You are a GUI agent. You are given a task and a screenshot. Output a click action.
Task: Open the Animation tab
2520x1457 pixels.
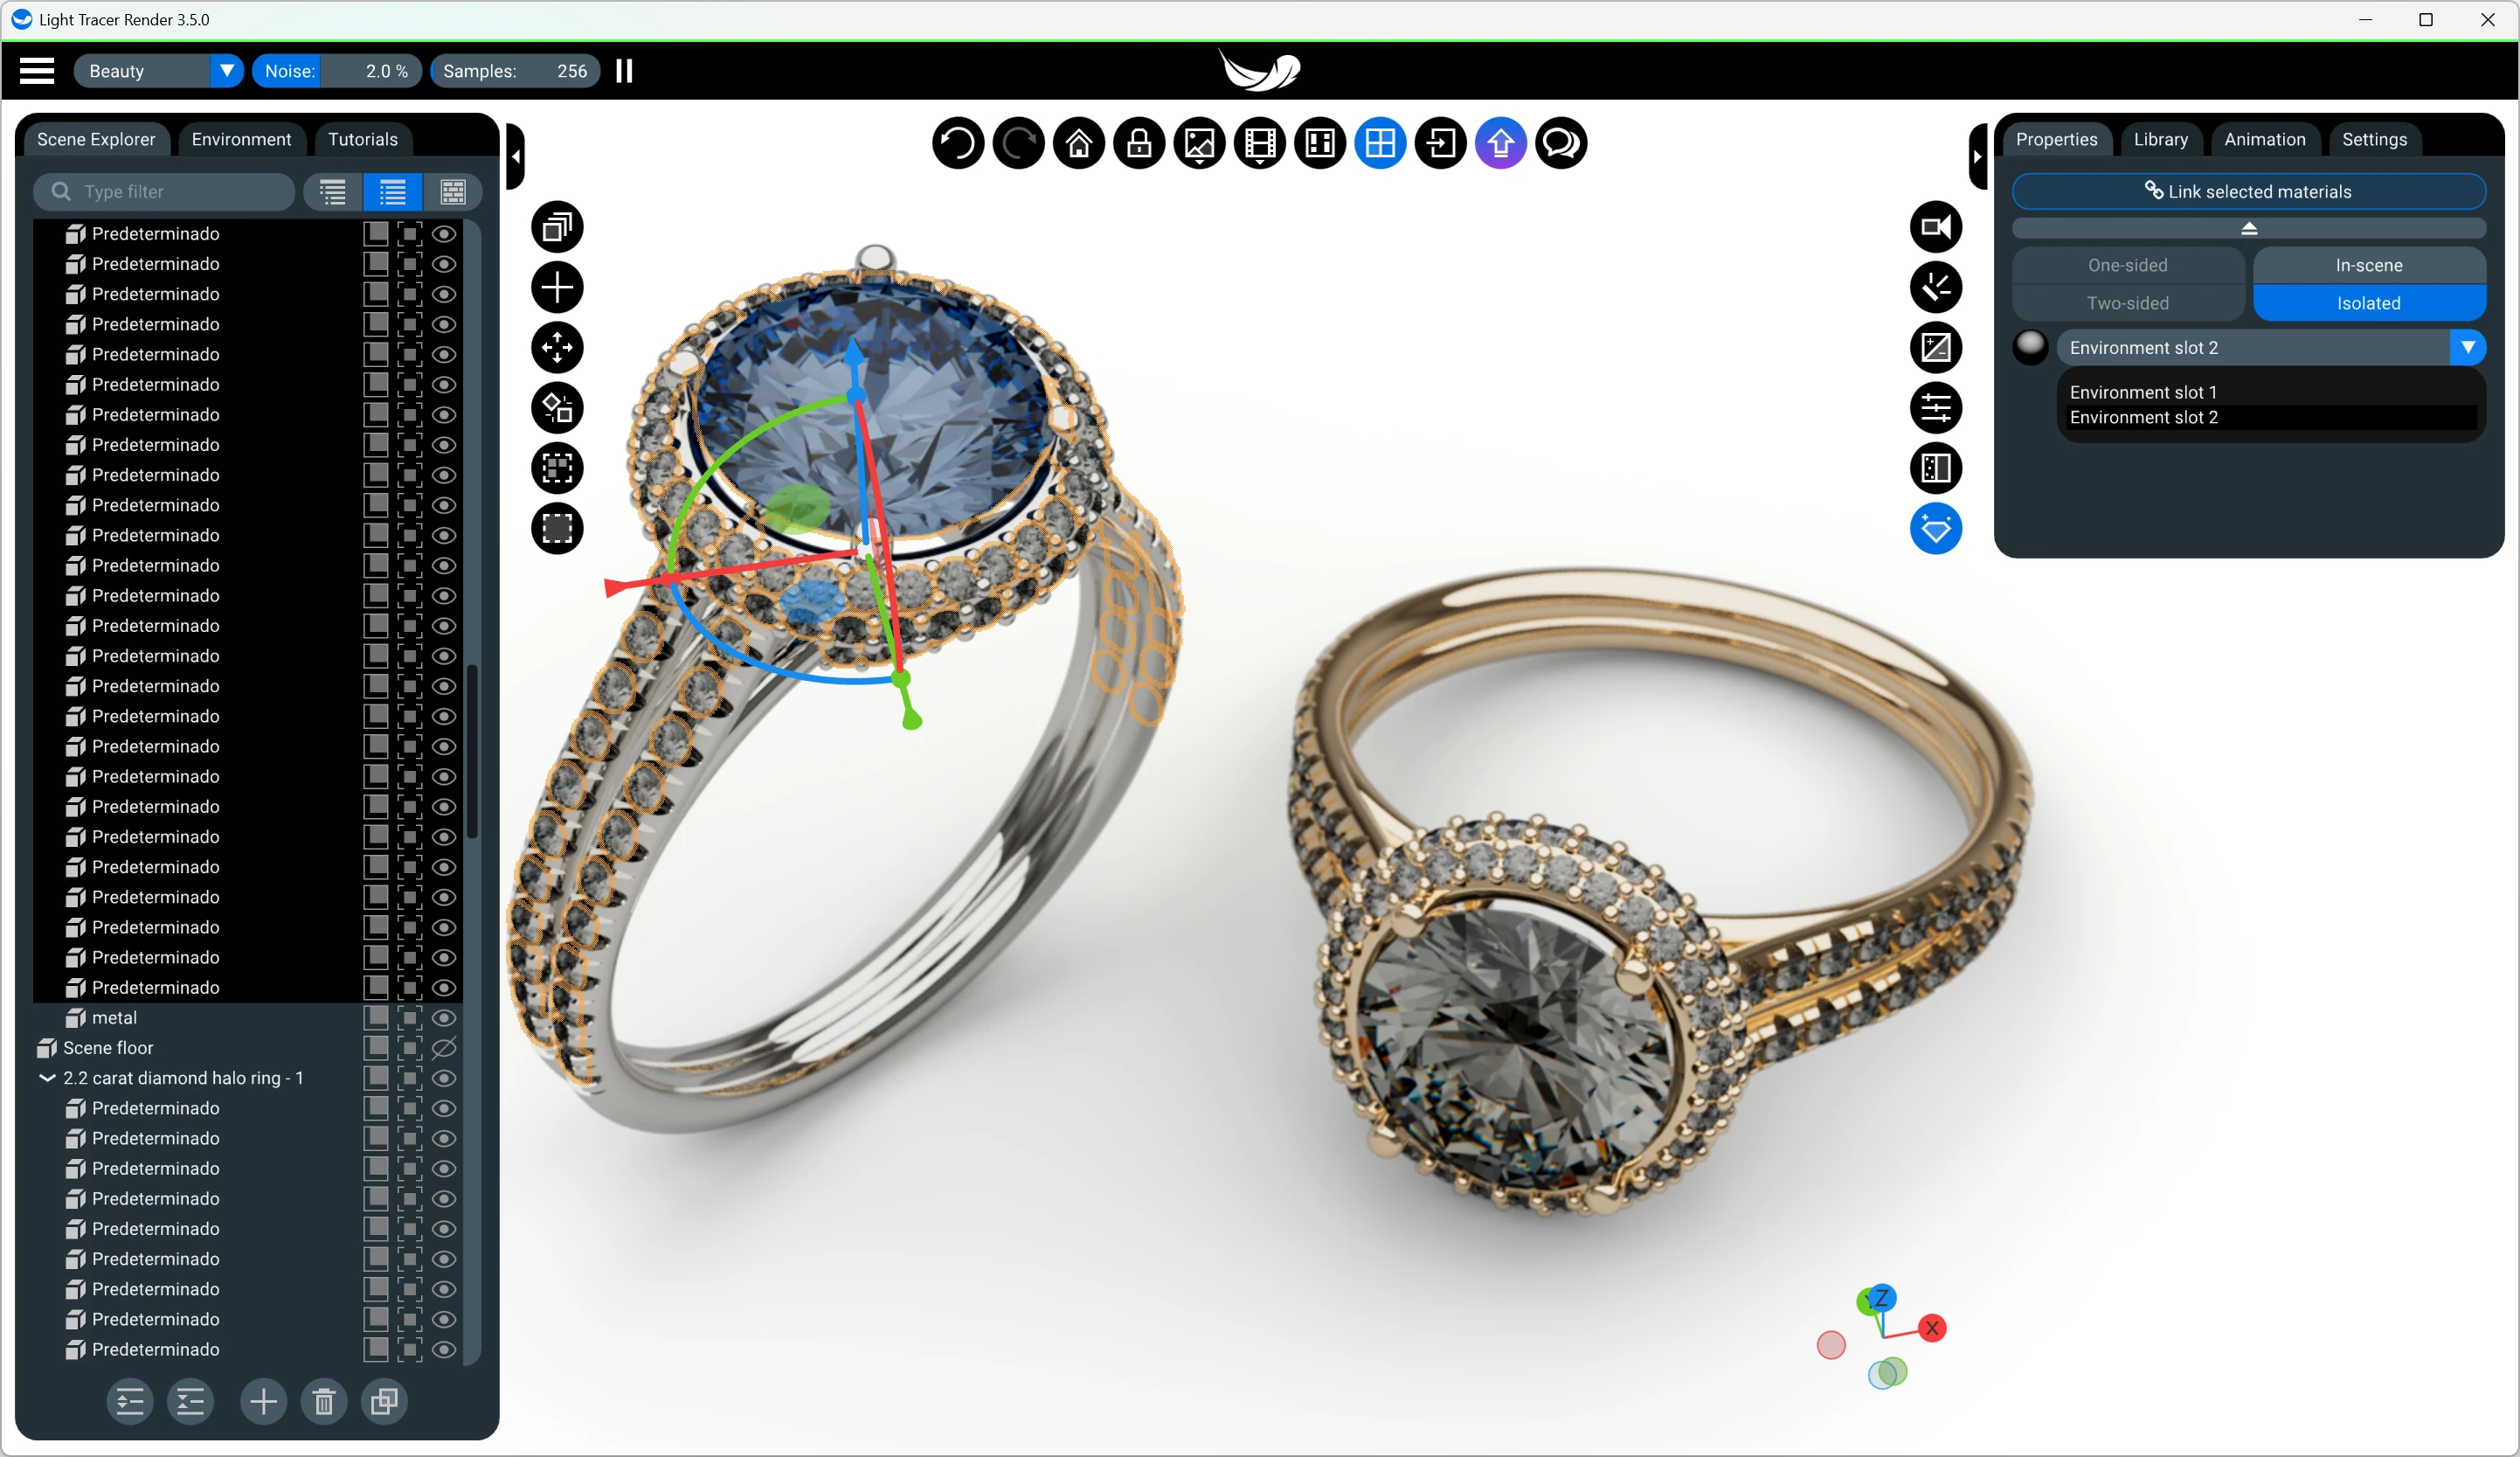click(2264, 139)
